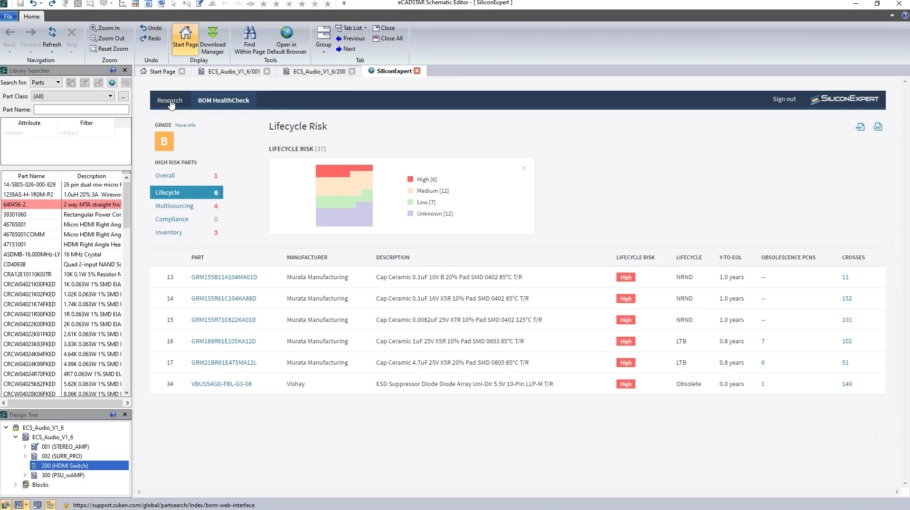Image resolution: width=910 pixels, height=510 pixels.
Task: Click Close All tabs ribbon button
Action: click(388, 38)
